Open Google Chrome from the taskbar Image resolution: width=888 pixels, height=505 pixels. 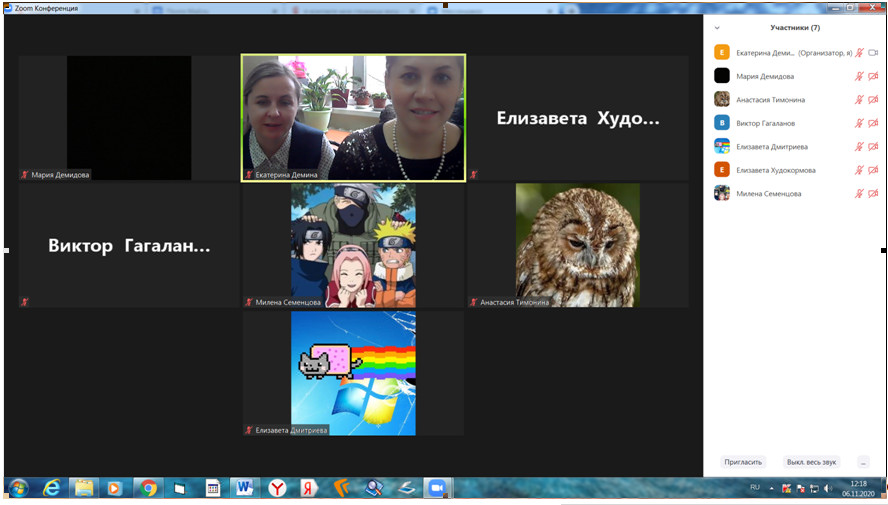pos(148,488)
